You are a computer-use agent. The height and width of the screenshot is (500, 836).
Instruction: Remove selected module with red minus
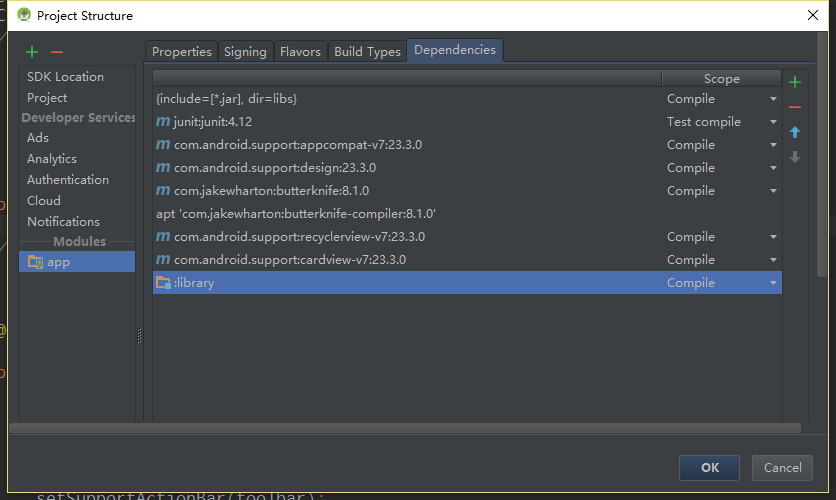[x=57, y=52]
